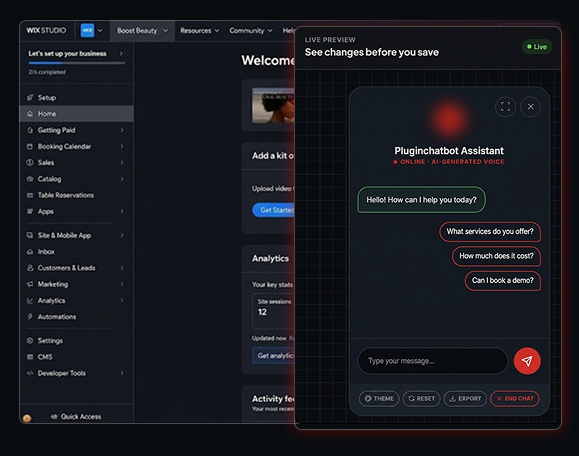This screenshot has width=579, height=456.
Task: Click the Setup rocket icon in sidebar
Action: 30,97
